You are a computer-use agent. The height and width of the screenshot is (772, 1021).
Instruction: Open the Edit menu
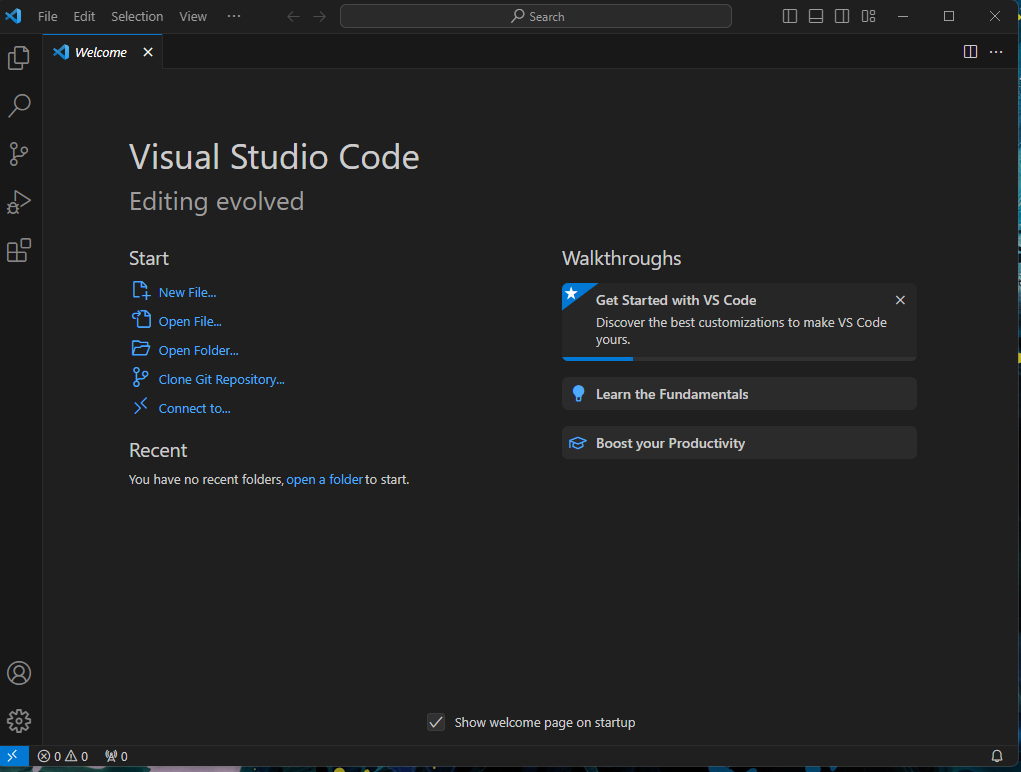pos(84,16)
